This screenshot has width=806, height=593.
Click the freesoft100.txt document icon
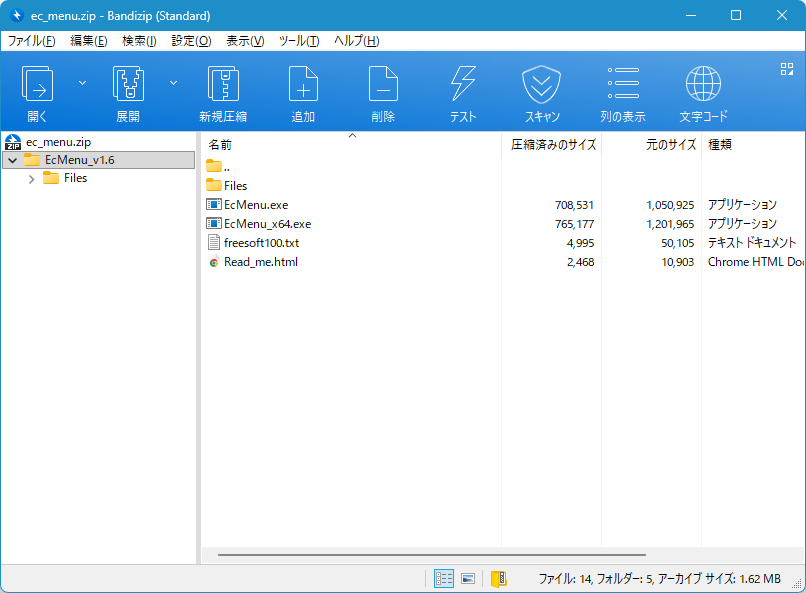pyautogui.click(x=214, y=243)
